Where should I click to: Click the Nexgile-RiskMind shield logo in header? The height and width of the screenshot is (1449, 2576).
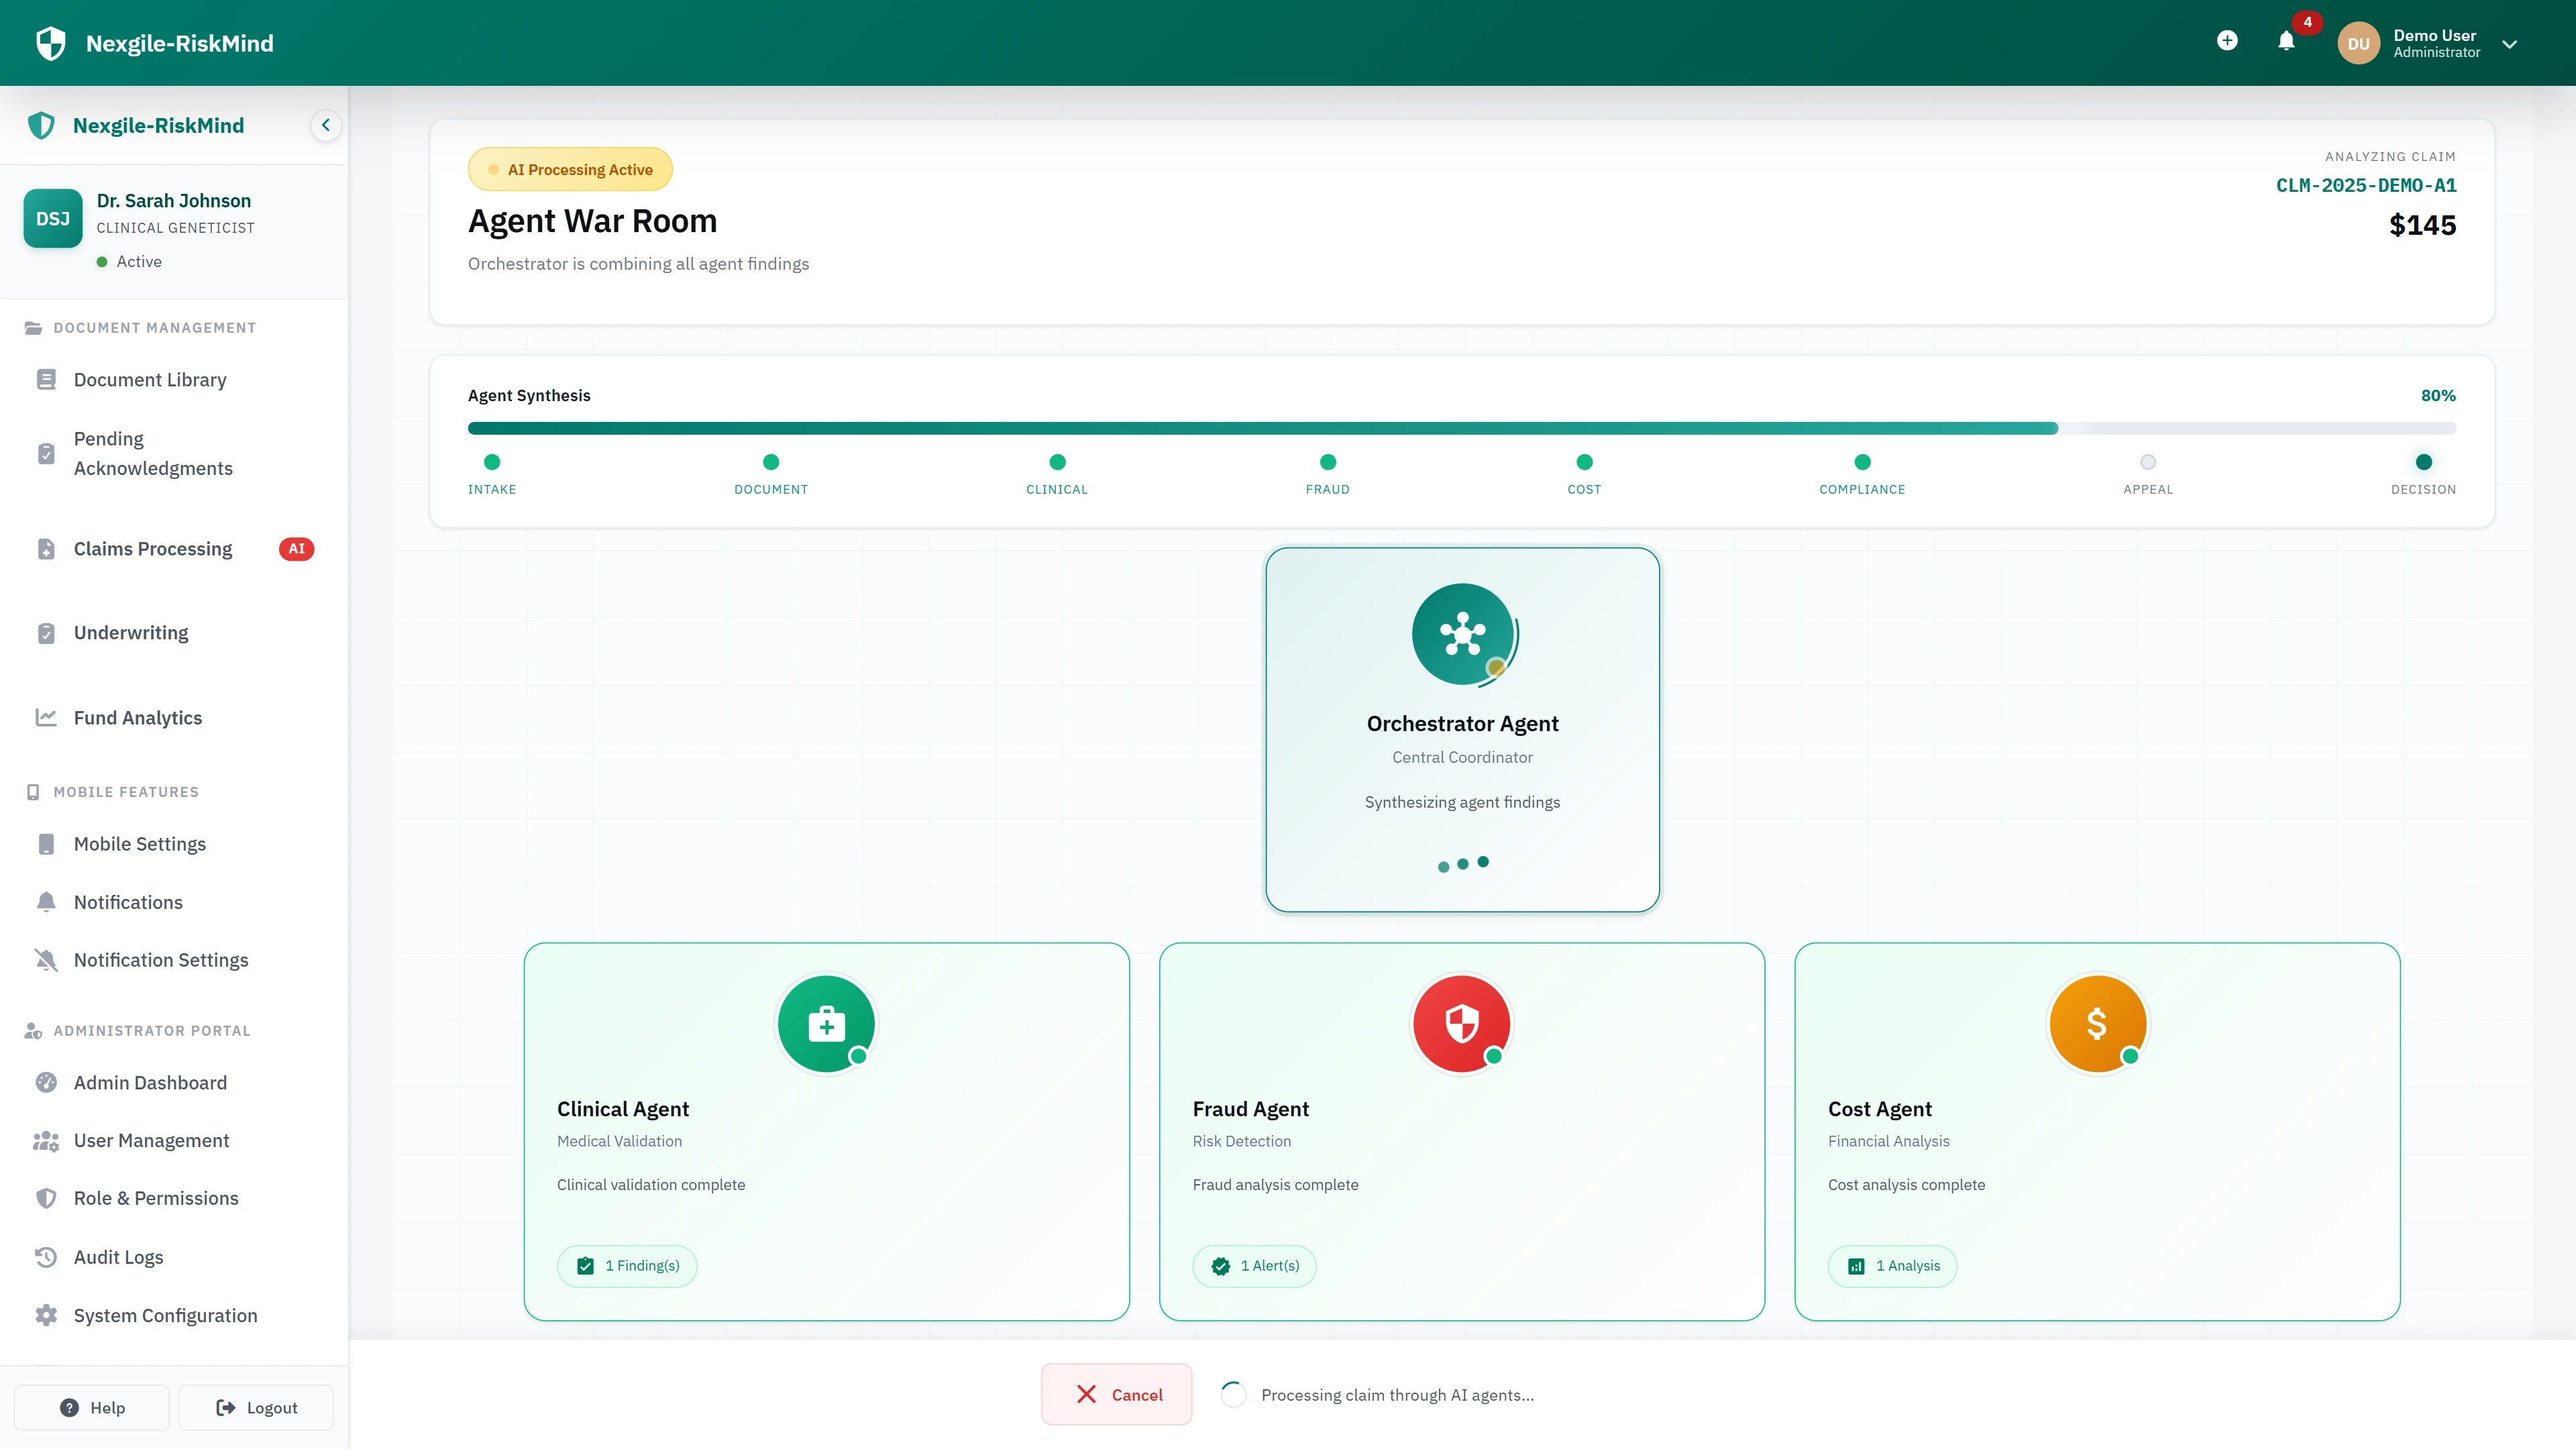tap(50, 43)
